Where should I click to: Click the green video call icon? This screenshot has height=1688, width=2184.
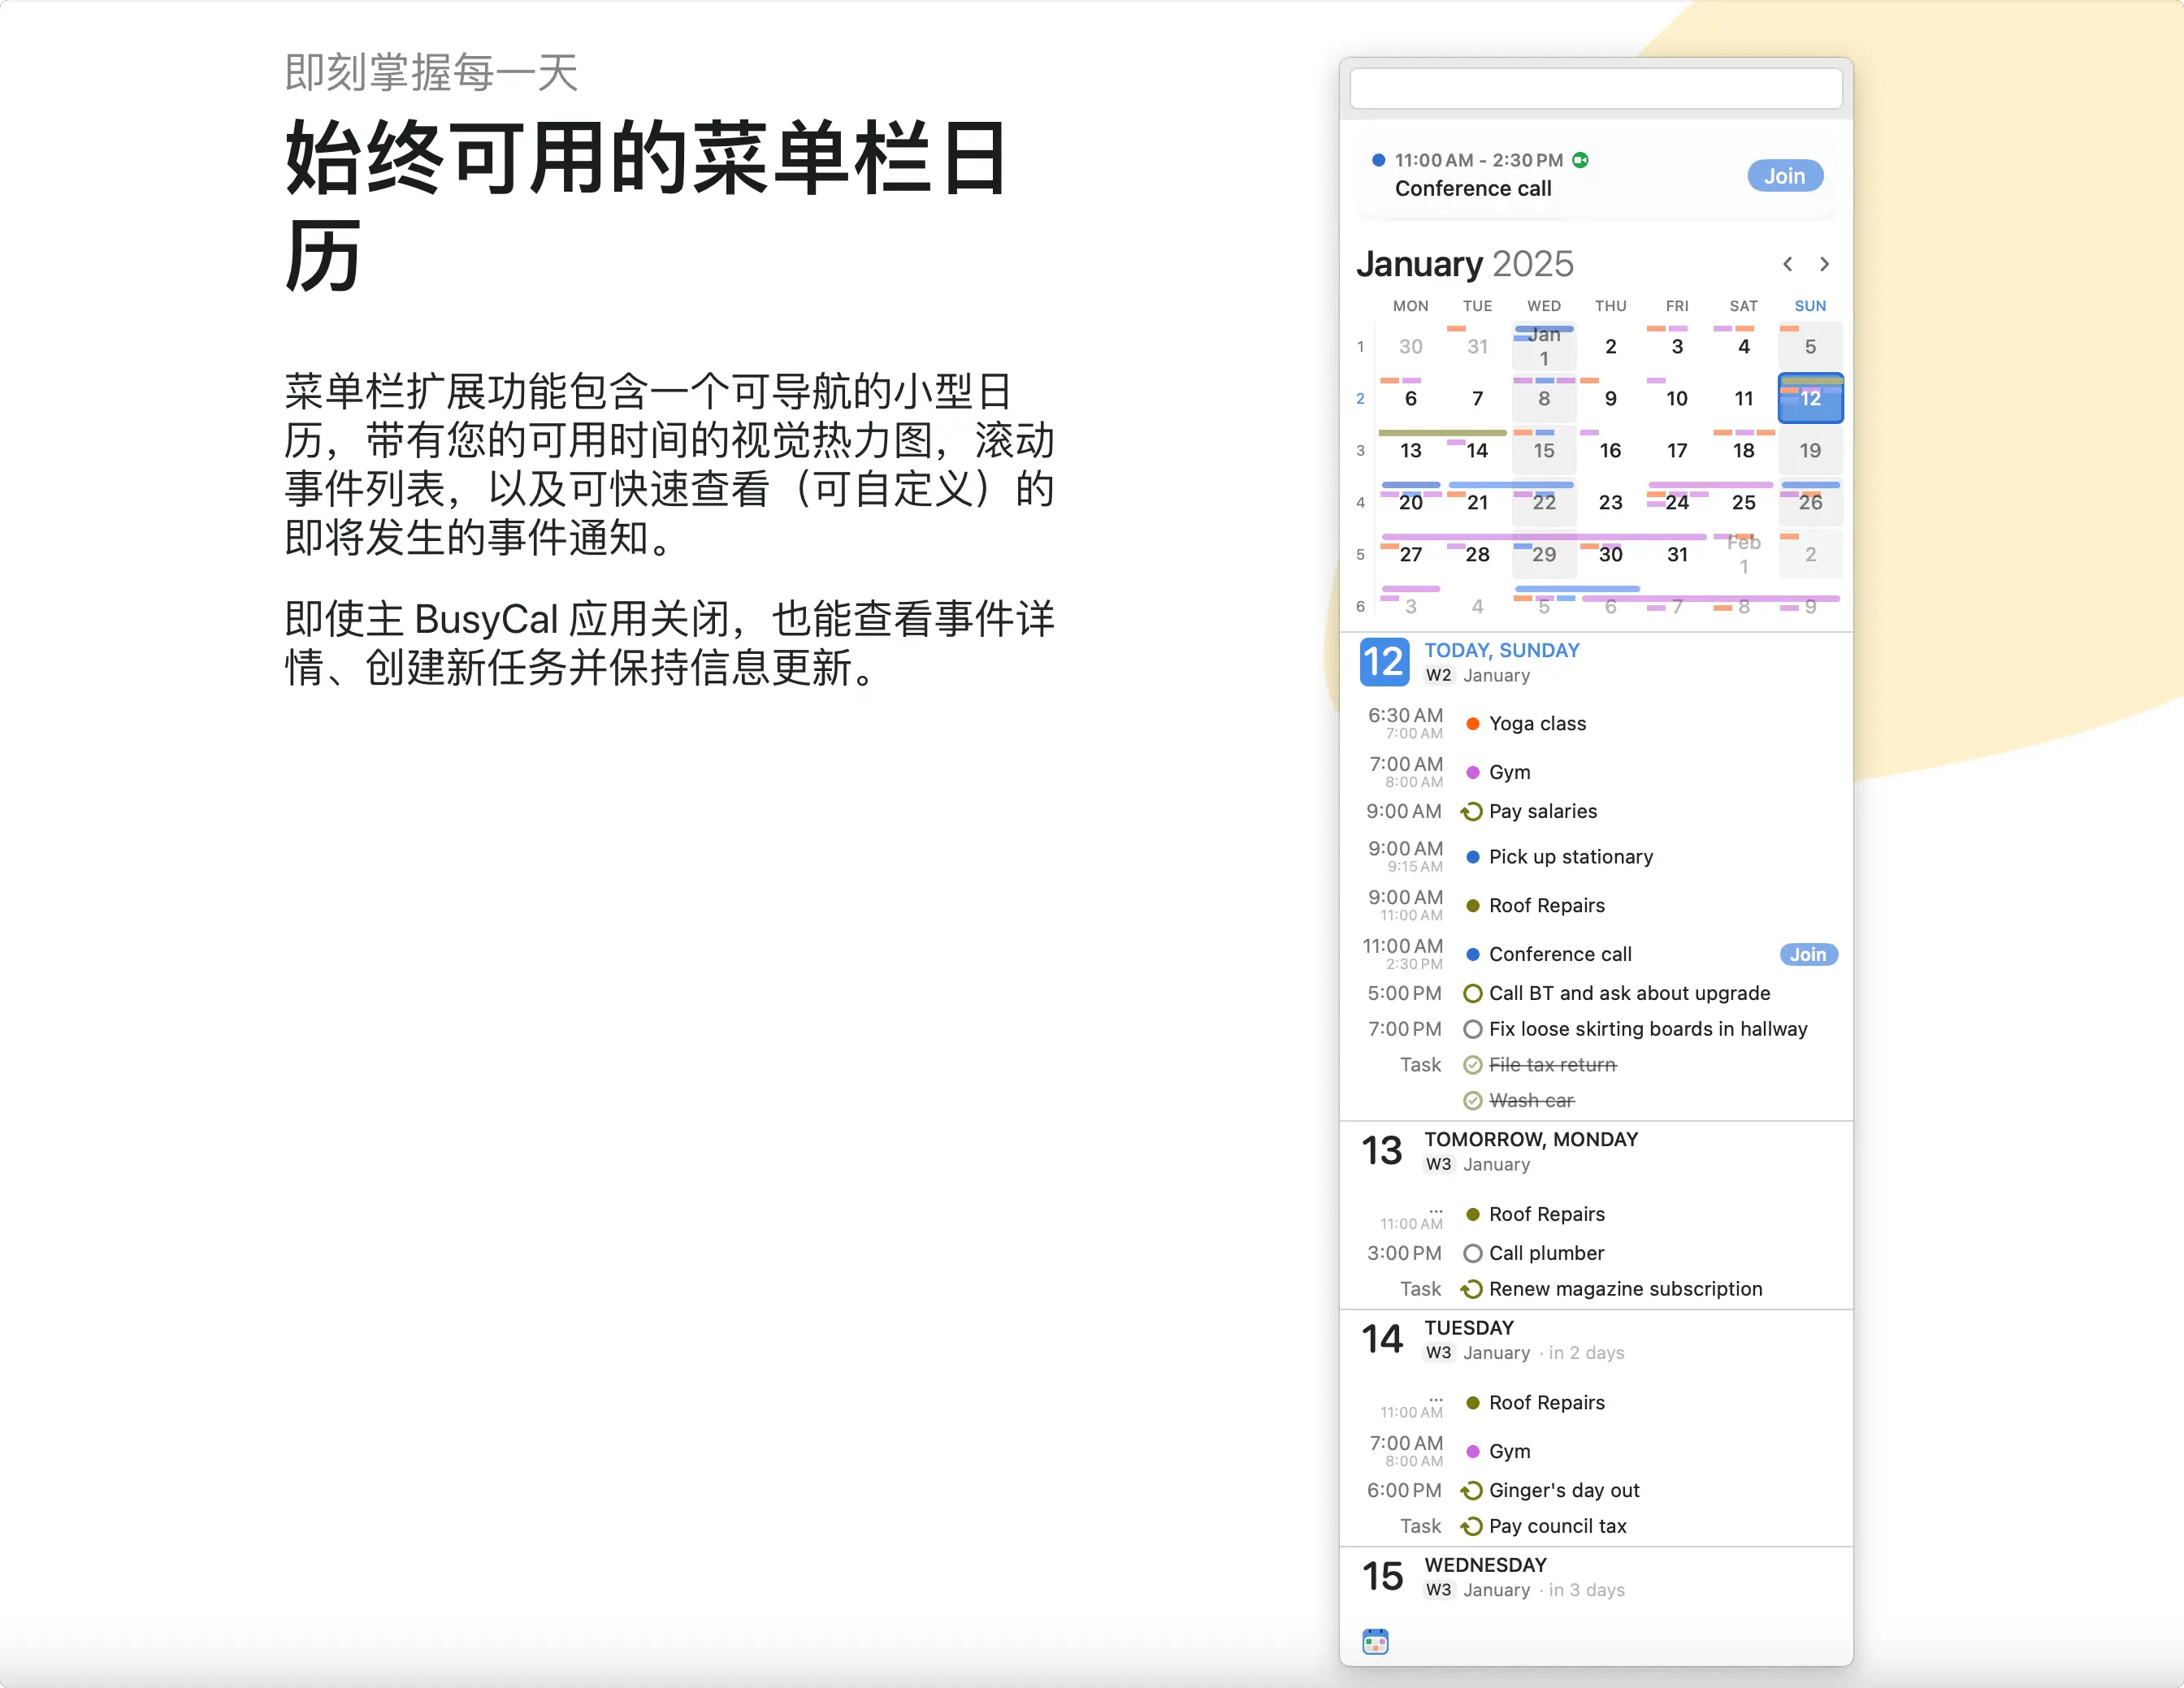pyautogui.click(x=1580, y=160)
